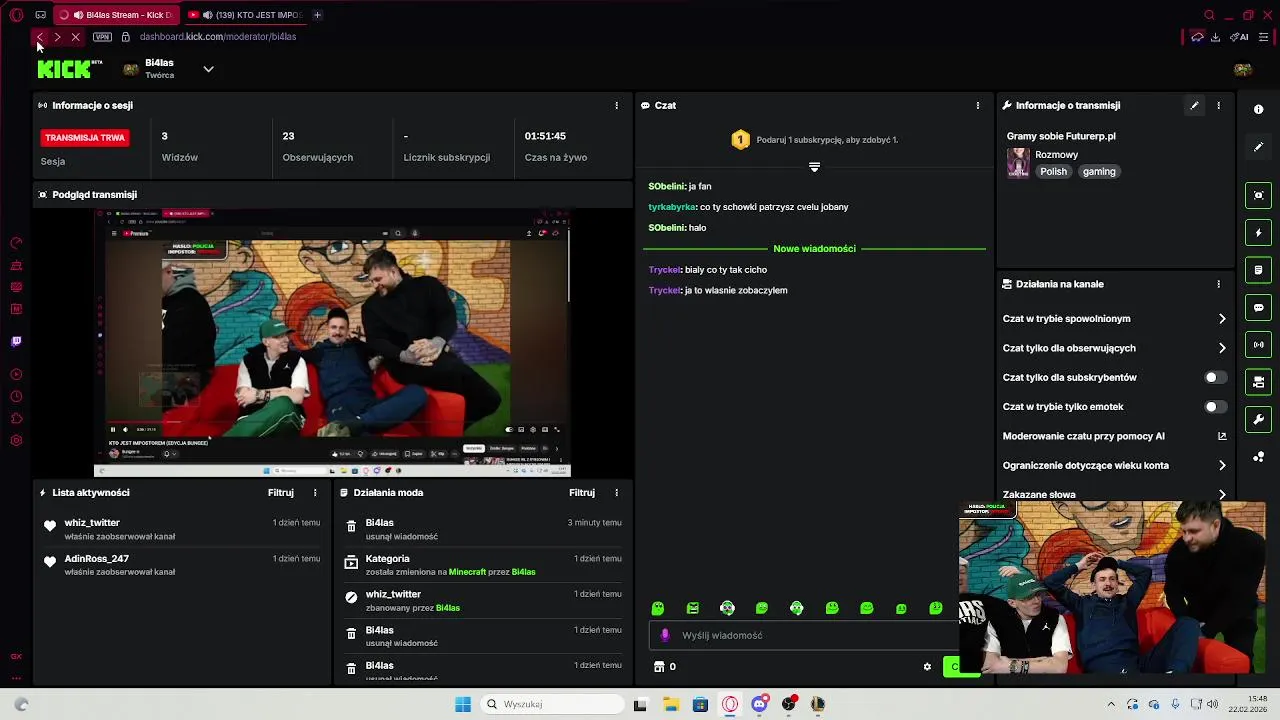Toggle the stream preview widget icon in sidebar
The height and width of the screenshot is (720, 1280).
1259,195
